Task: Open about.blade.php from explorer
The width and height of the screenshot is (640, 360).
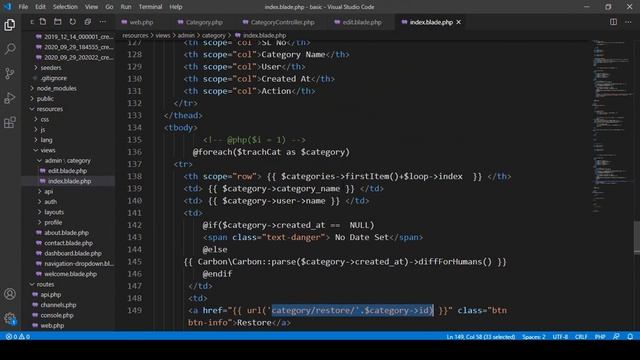Action: (66, 233)
